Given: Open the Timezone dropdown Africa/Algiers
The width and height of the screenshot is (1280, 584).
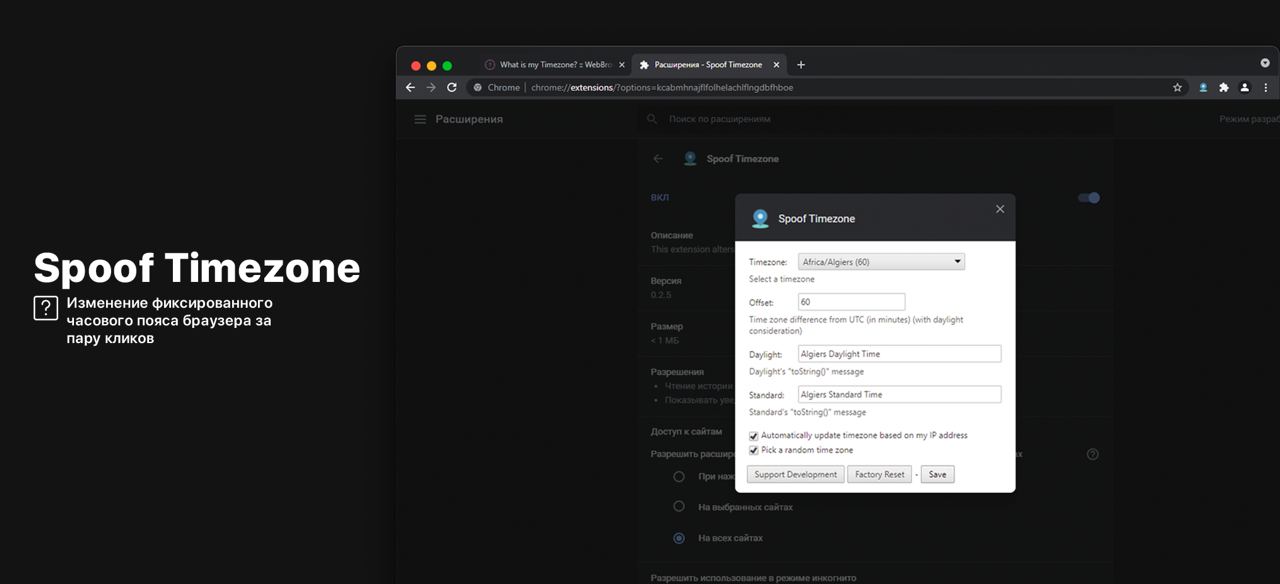Looking at the screenshot, I should point(881,262).
